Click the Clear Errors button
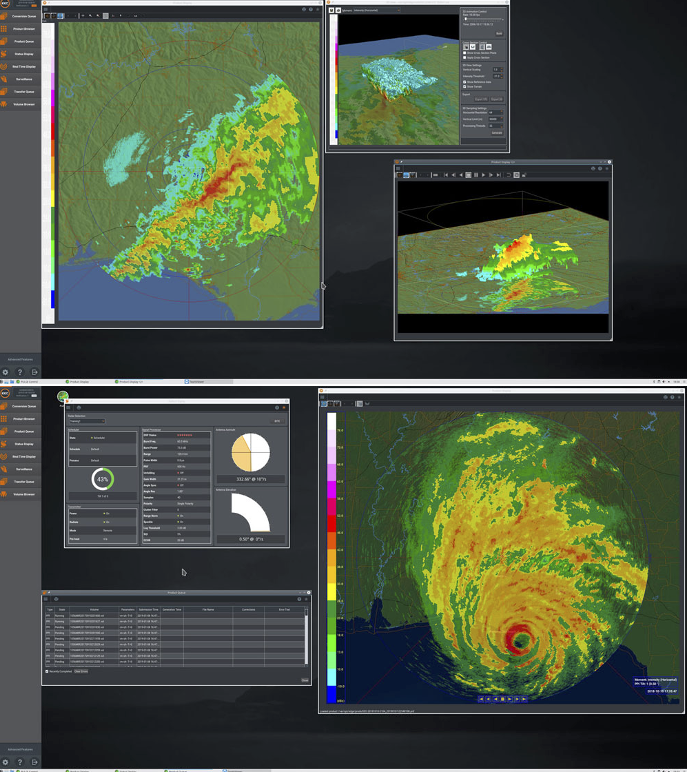 click(x=81, y=671)
